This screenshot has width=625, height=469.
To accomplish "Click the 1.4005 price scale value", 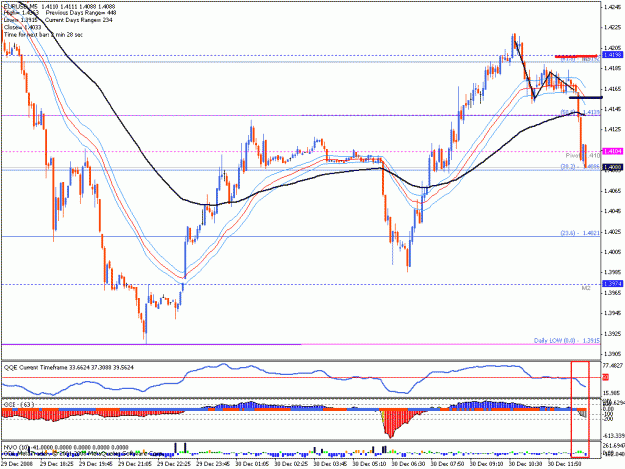I will (612, 252).
